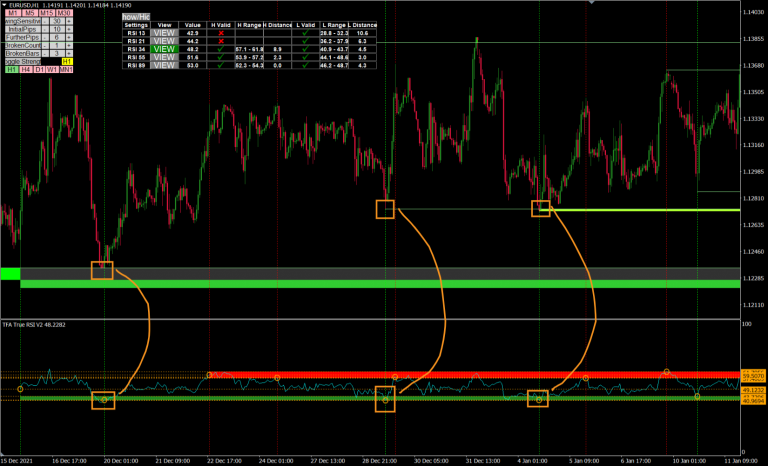Image resolution: width=768 pixels, height=466 pixels.
Task: Toggle the yellow H1 strength button
Action: 66,62
